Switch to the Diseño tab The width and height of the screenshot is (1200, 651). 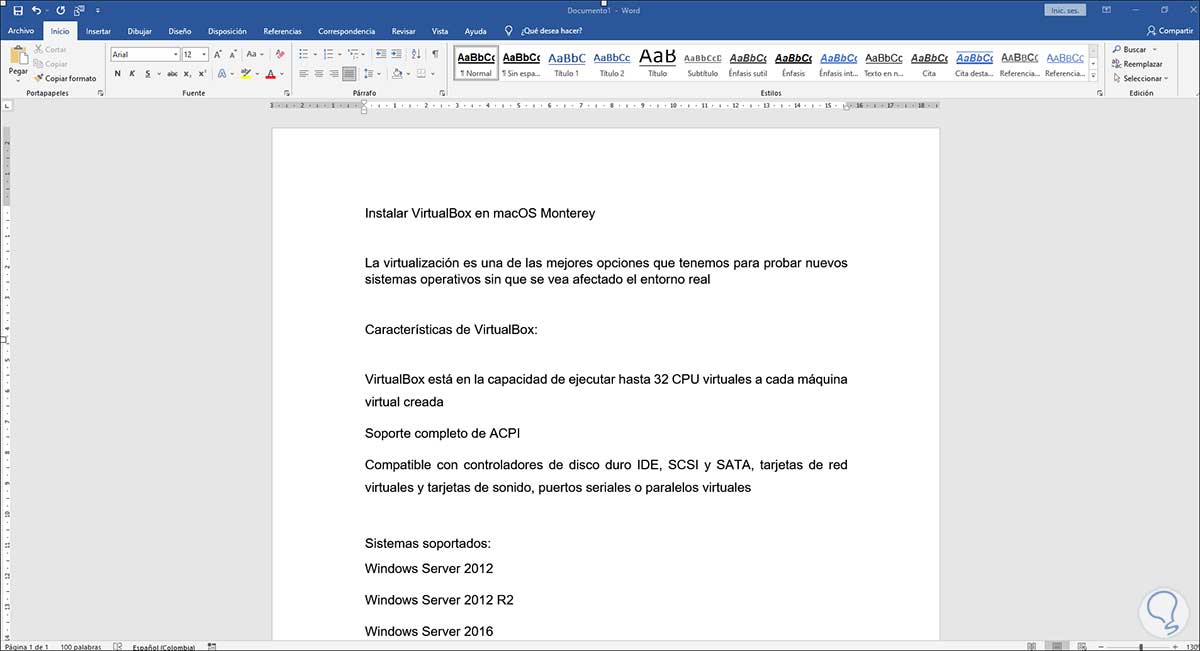pos(180,31)
